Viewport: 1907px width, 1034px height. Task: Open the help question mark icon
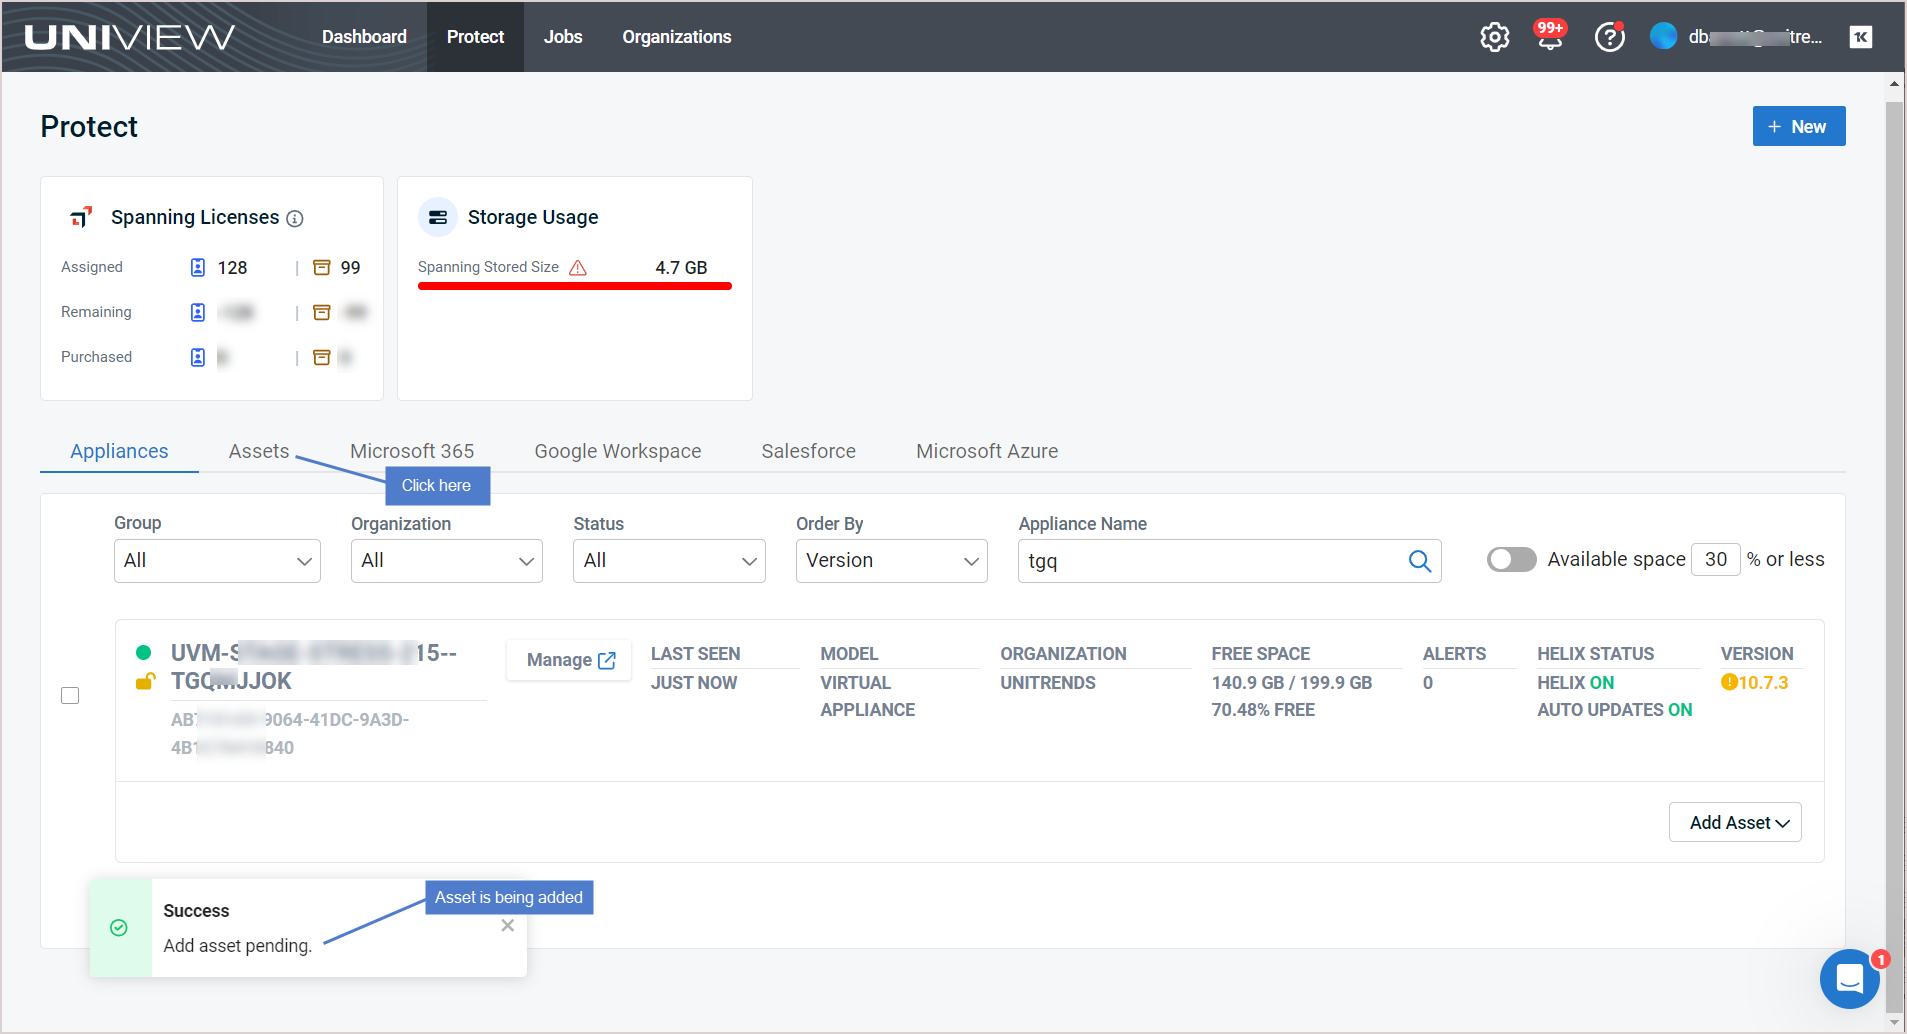[x=1609, y=36]
